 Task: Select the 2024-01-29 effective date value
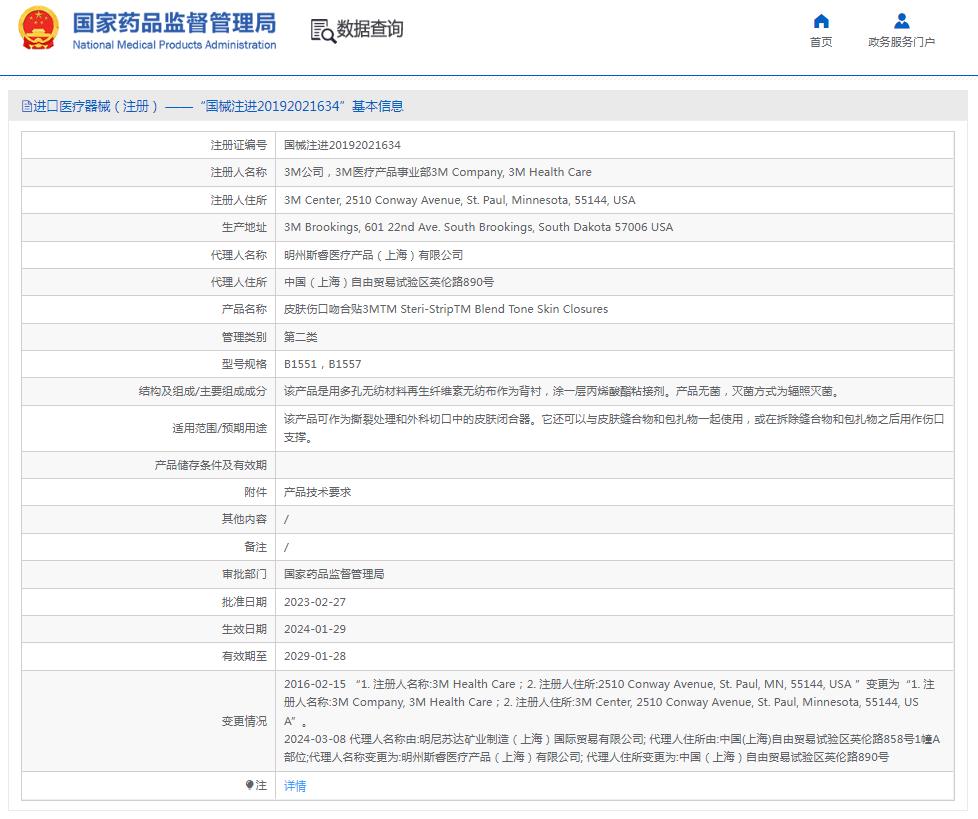[x=315, y=629]
